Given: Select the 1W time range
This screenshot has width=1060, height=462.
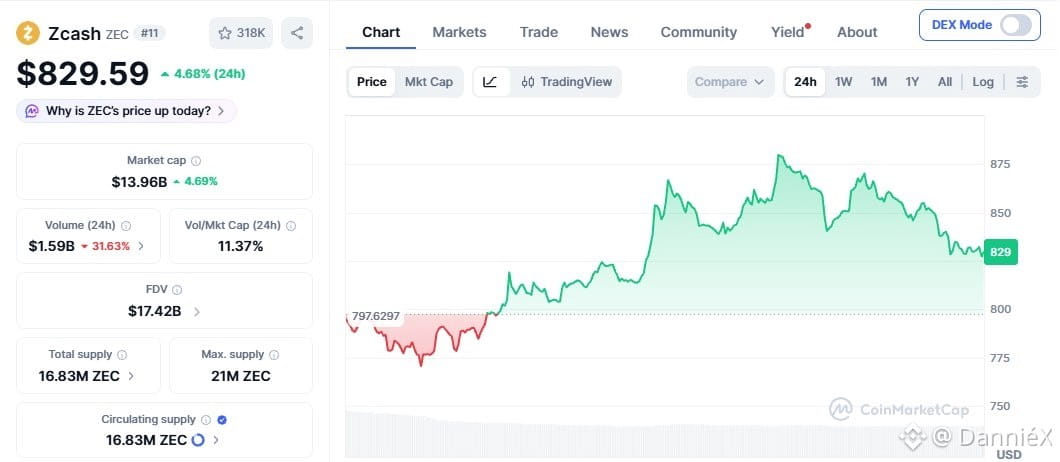Looking at the screenshot, I should click(x=843, y=82).
